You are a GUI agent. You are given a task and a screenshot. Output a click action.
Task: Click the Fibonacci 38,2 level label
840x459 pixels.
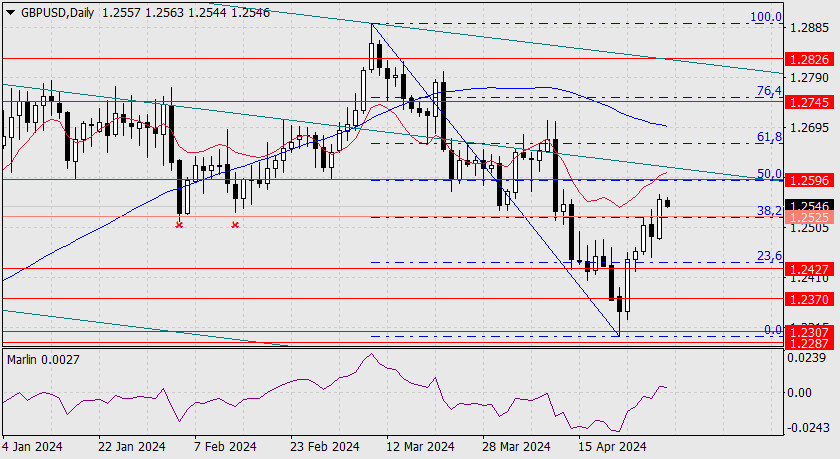pyautogui.click(x=769, y=210)
